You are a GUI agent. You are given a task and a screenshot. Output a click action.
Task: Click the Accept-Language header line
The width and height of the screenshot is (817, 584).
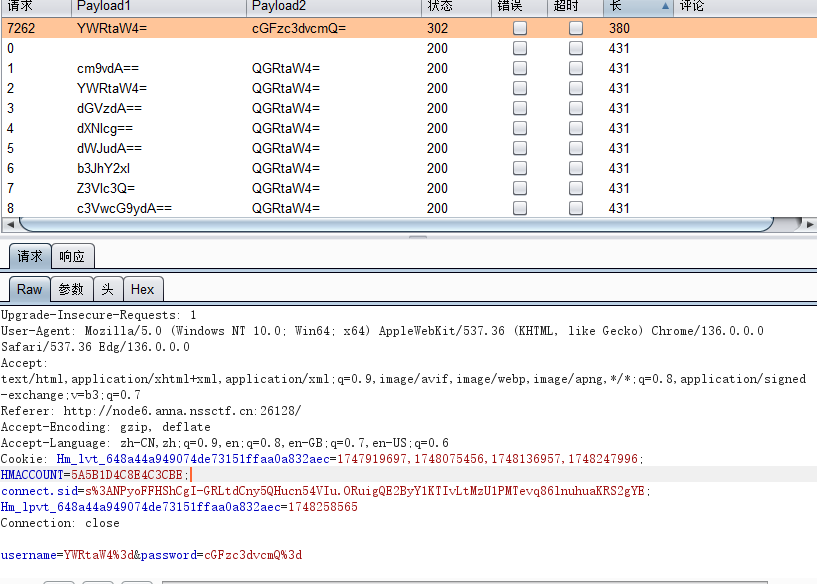(225, 443)
